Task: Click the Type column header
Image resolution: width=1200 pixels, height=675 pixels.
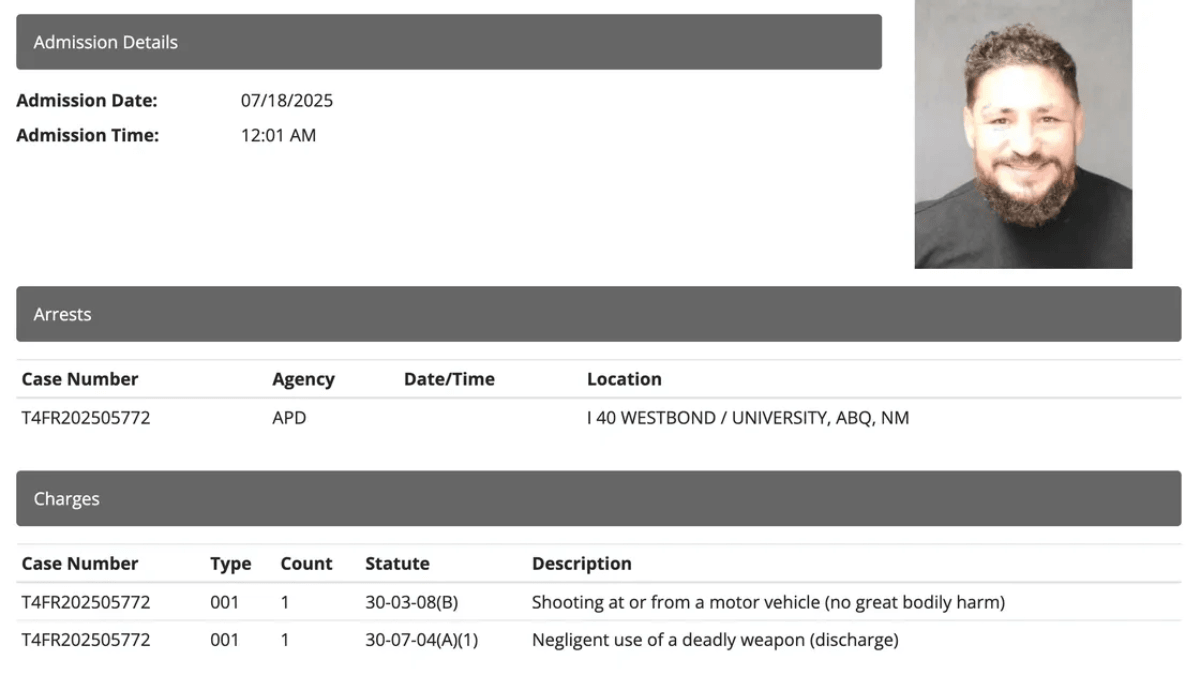Action: (x=230, y=564)
